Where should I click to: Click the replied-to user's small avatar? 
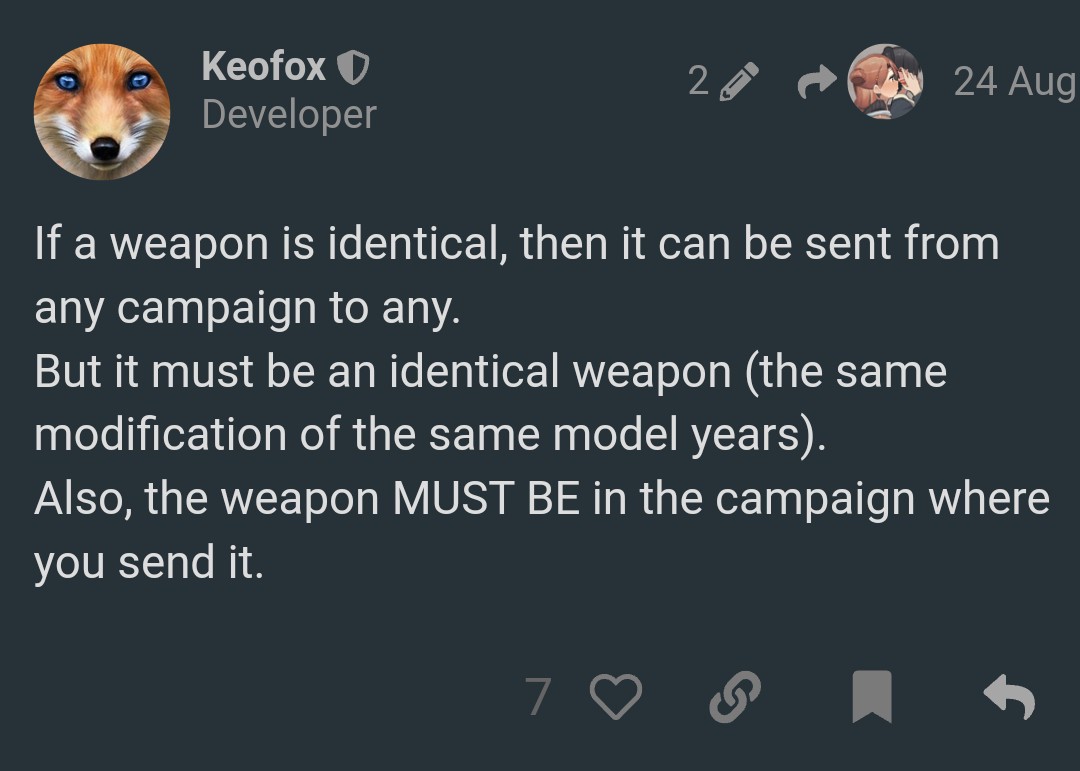click(x=884, y=81)
